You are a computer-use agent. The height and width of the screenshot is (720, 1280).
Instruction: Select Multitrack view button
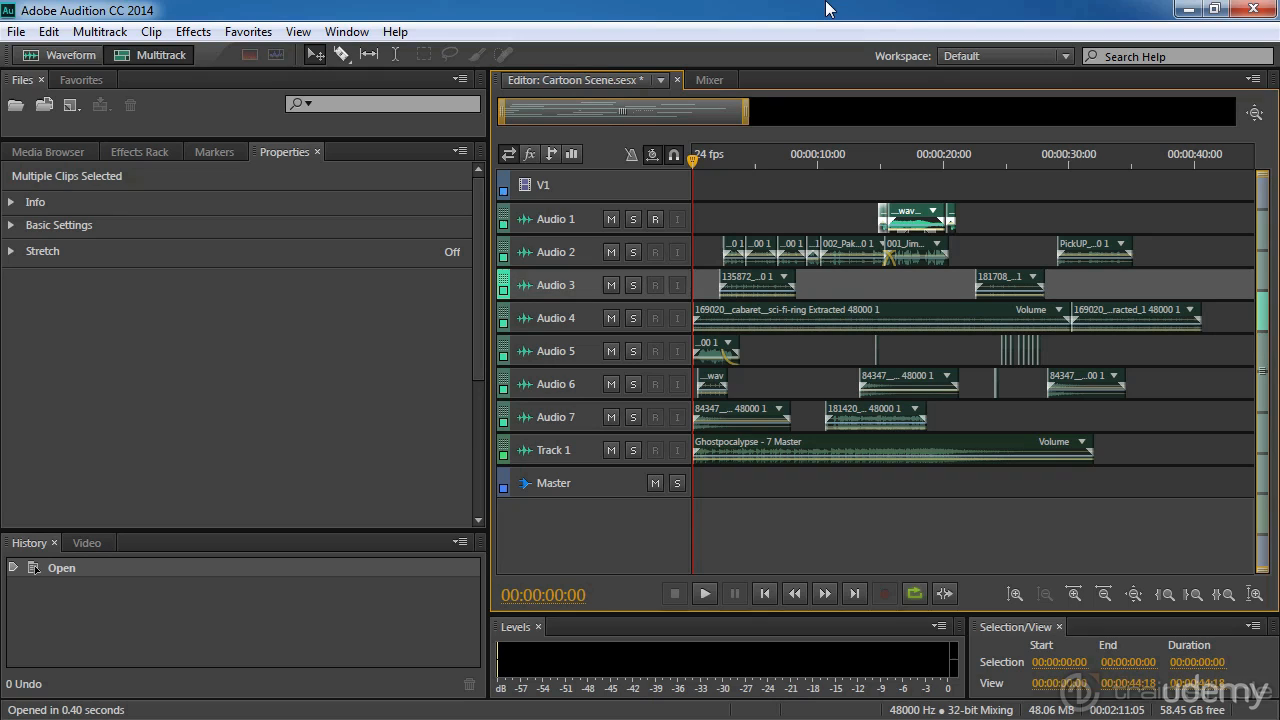point(151,55)
